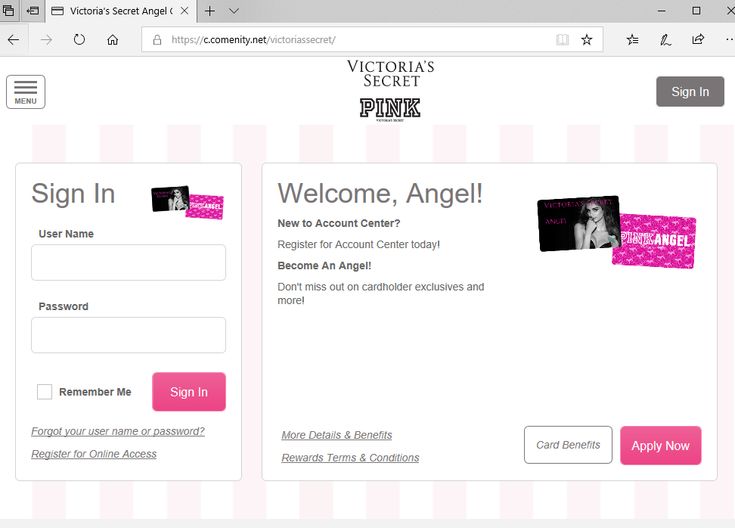Click the Welcome, Angel! heading

click(380, 193)
